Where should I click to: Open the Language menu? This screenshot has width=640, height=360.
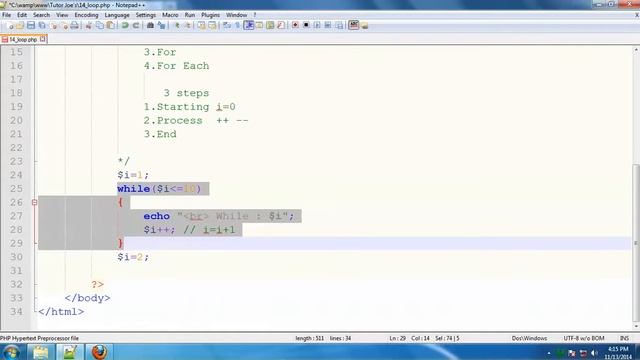pyautogui.click(x=117, y=15)
